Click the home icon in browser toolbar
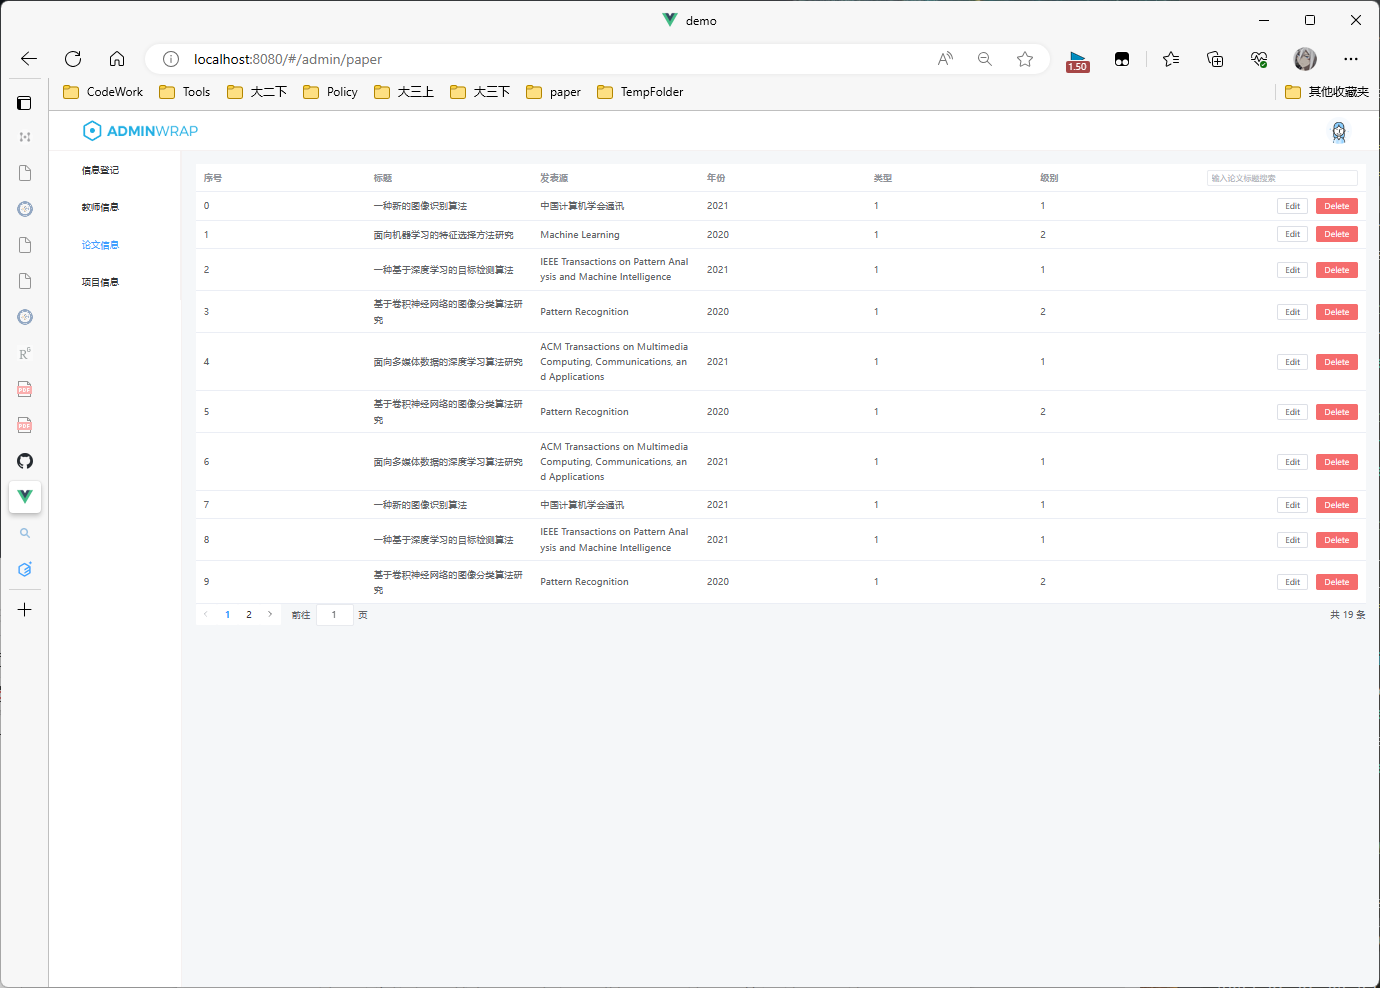The width and height of the screenshot is (1380, 988). pos(117,59)
